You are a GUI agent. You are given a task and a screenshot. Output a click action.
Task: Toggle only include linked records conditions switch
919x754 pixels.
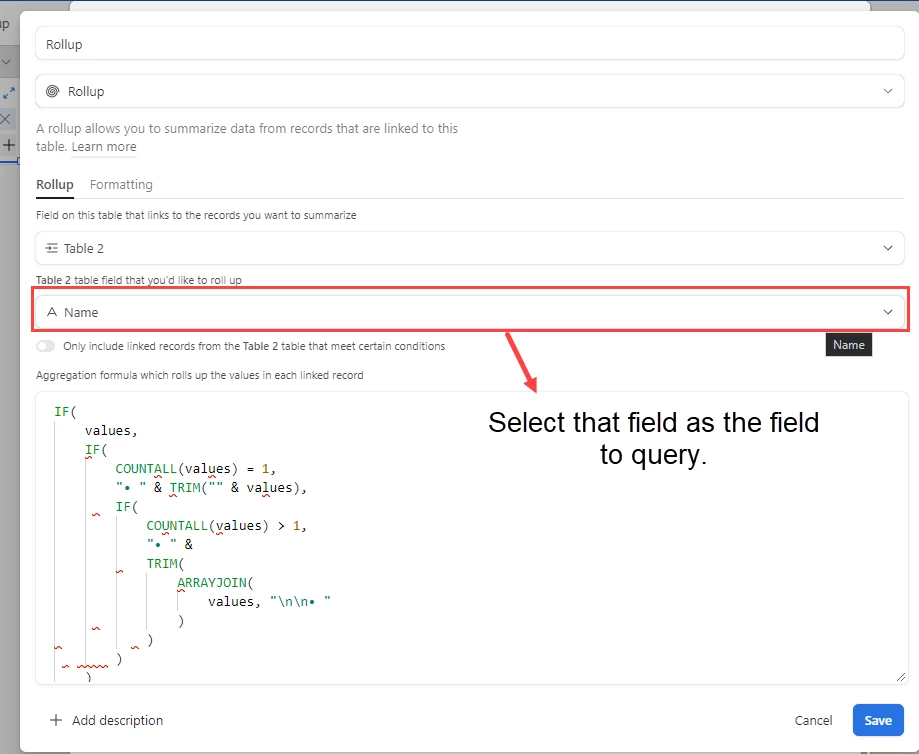(46, 346)
